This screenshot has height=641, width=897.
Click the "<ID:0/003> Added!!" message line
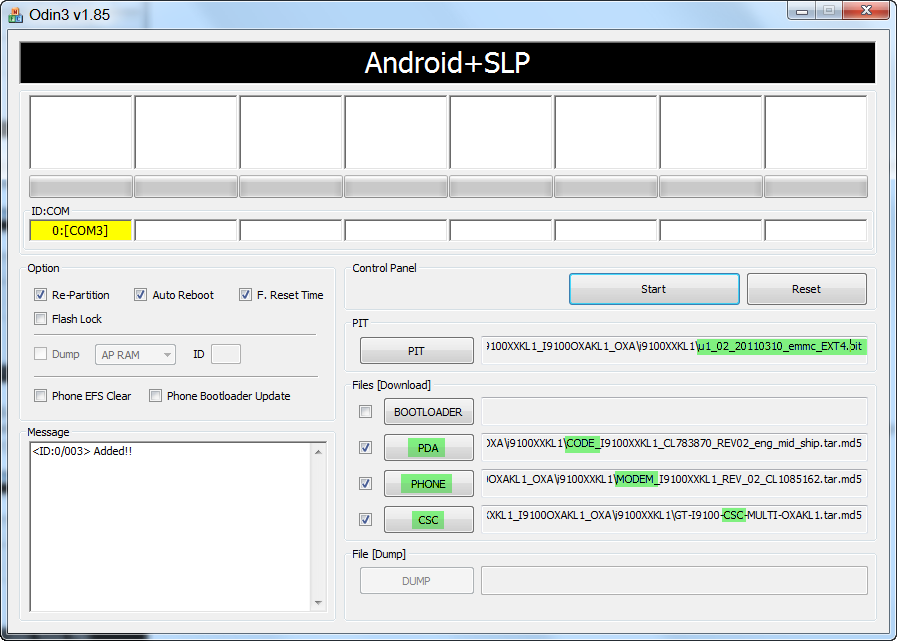click(82, 451)
